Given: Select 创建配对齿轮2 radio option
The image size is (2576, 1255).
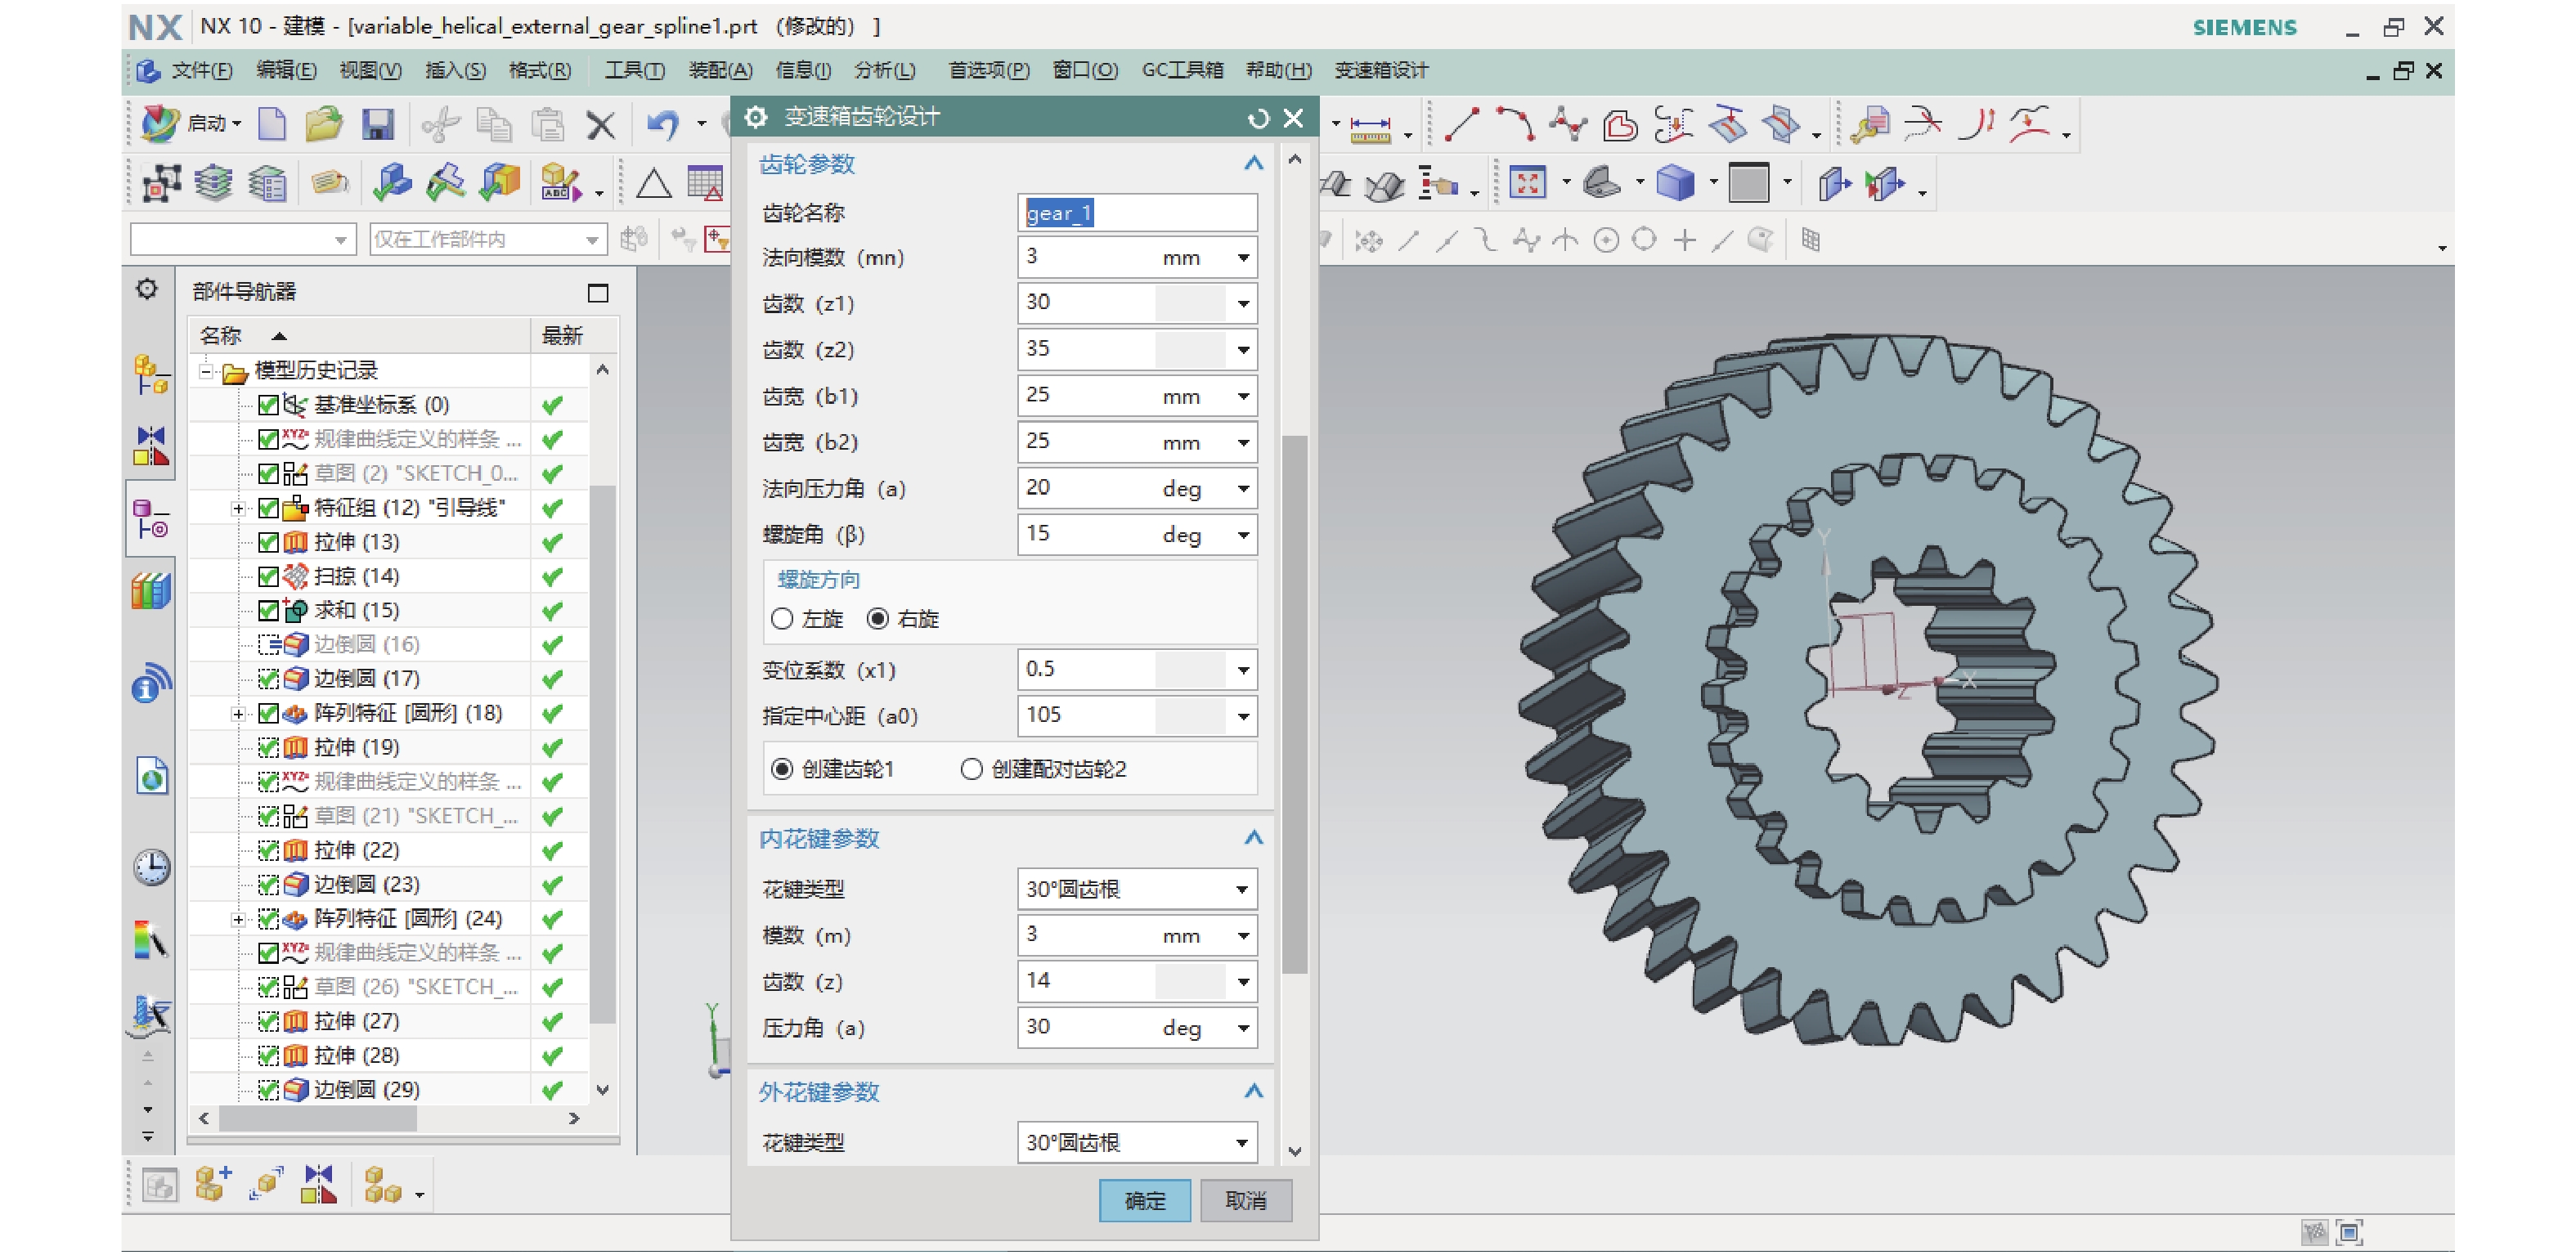Looking at the screenshot, I should (x=971, y=769).
